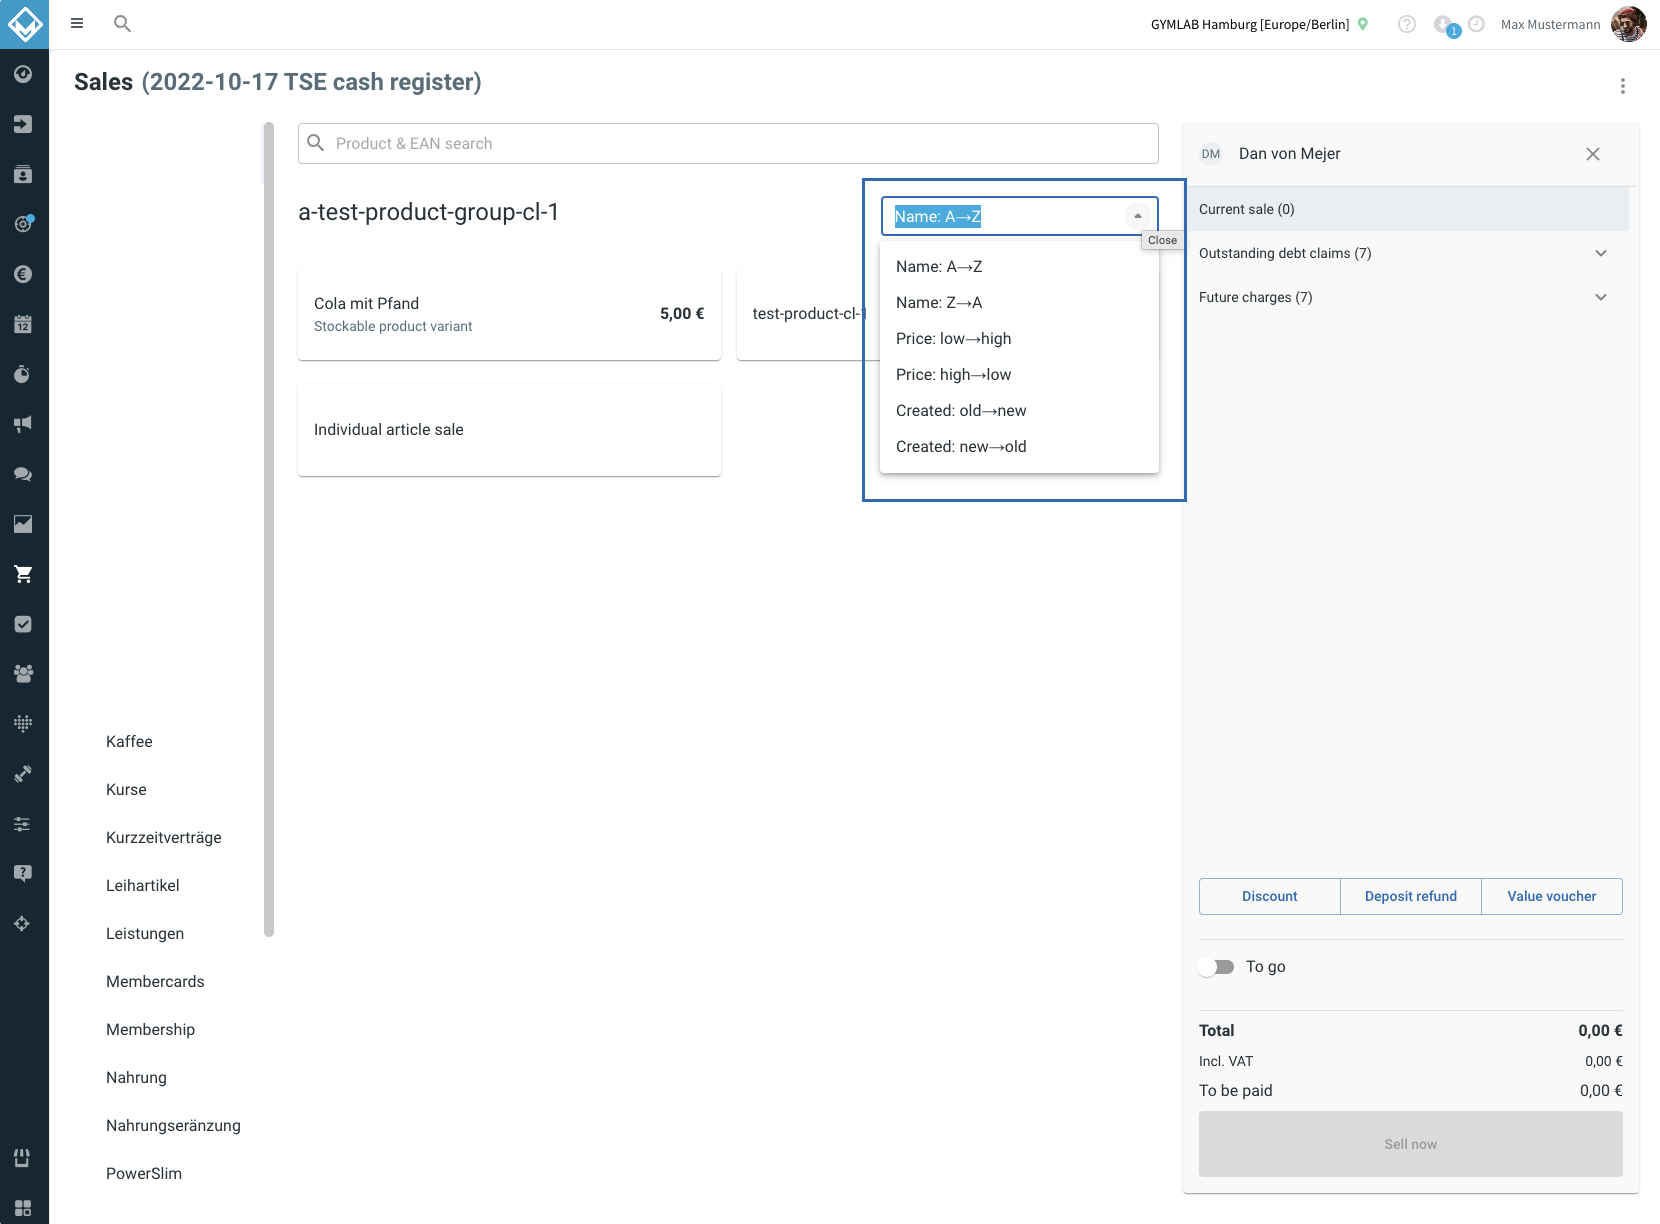Viewport: 1660px width, 1224px height.
Task: Click the green location pin next to GYMLAB Hamburg
Action: [x=1362, y=24]
